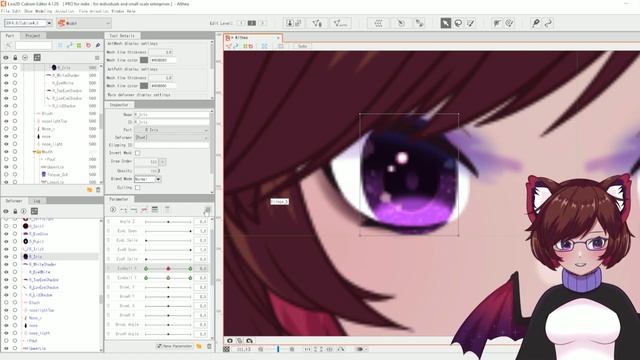640x360 pixels.
Task: Click the grid icon in Deformer panel header
Action: 34,211
